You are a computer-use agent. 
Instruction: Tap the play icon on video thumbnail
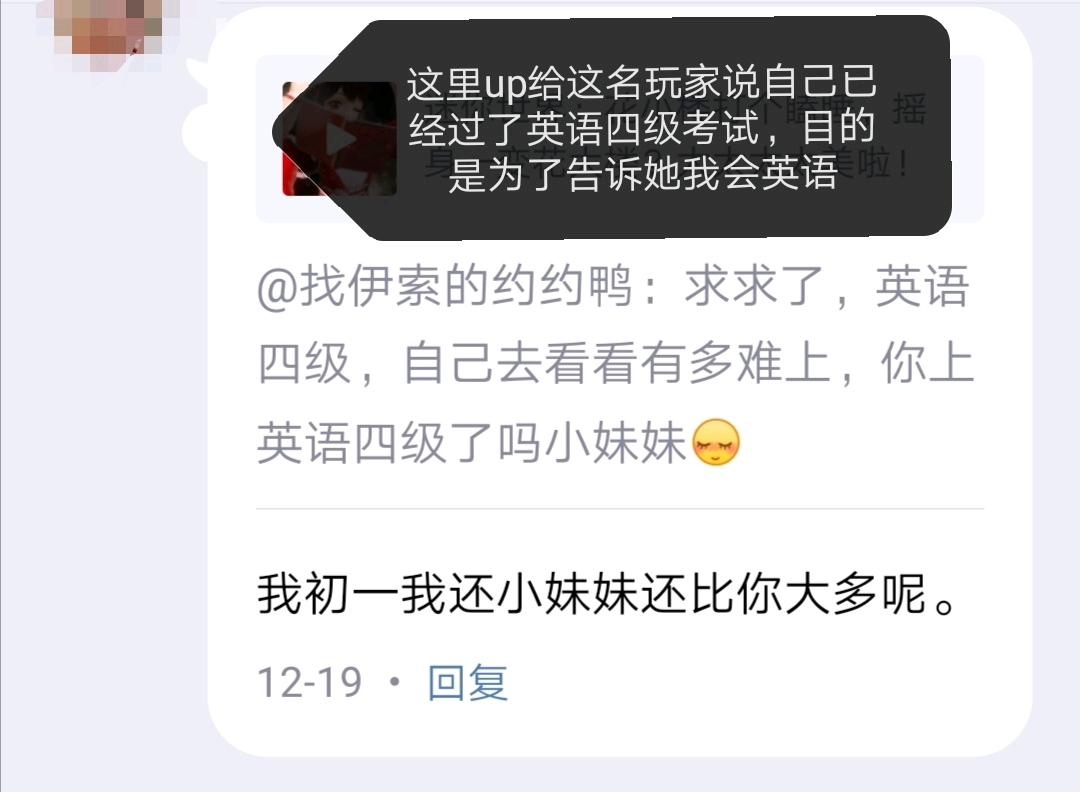tap(339, 139)
